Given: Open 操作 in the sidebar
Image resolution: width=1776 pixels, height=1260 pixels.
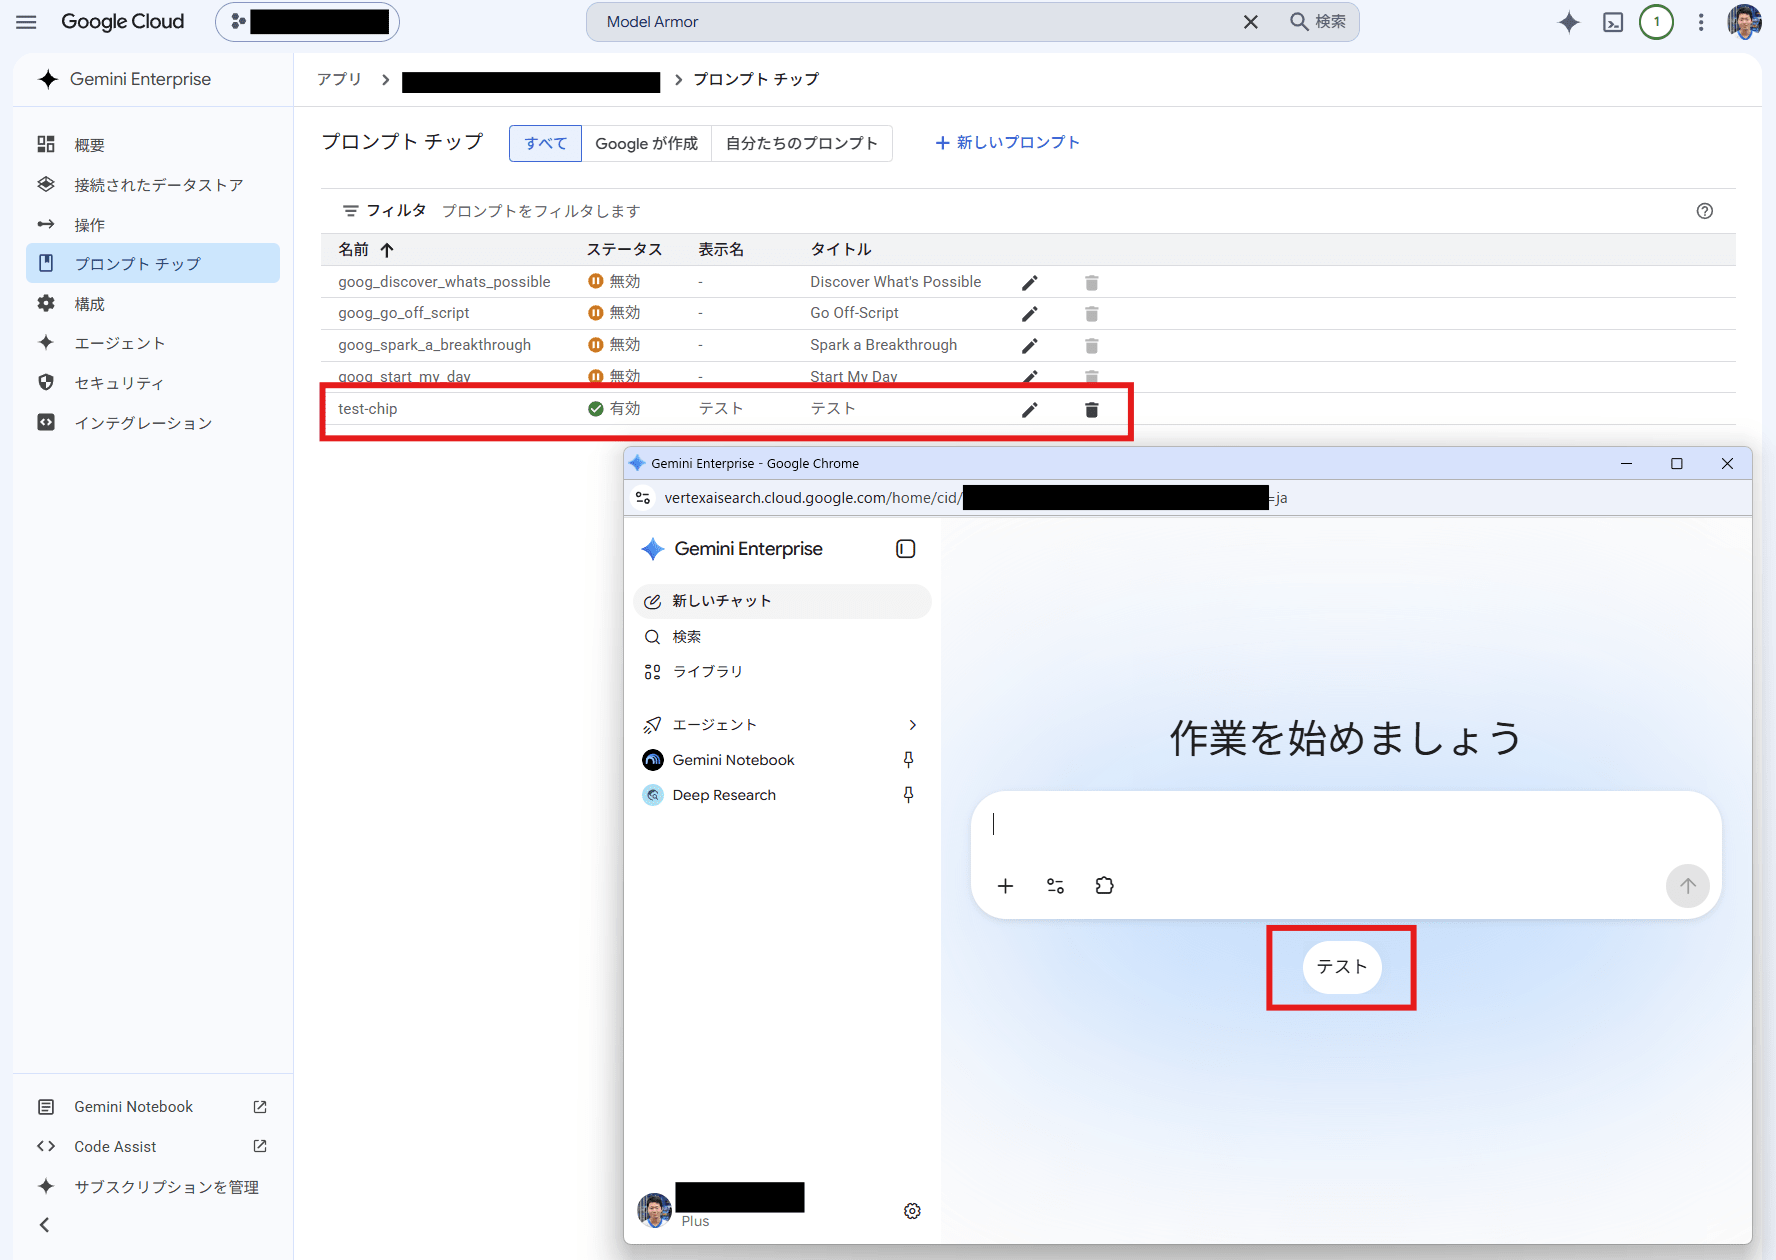Looking at the screenshot, I should click(153, 224).
